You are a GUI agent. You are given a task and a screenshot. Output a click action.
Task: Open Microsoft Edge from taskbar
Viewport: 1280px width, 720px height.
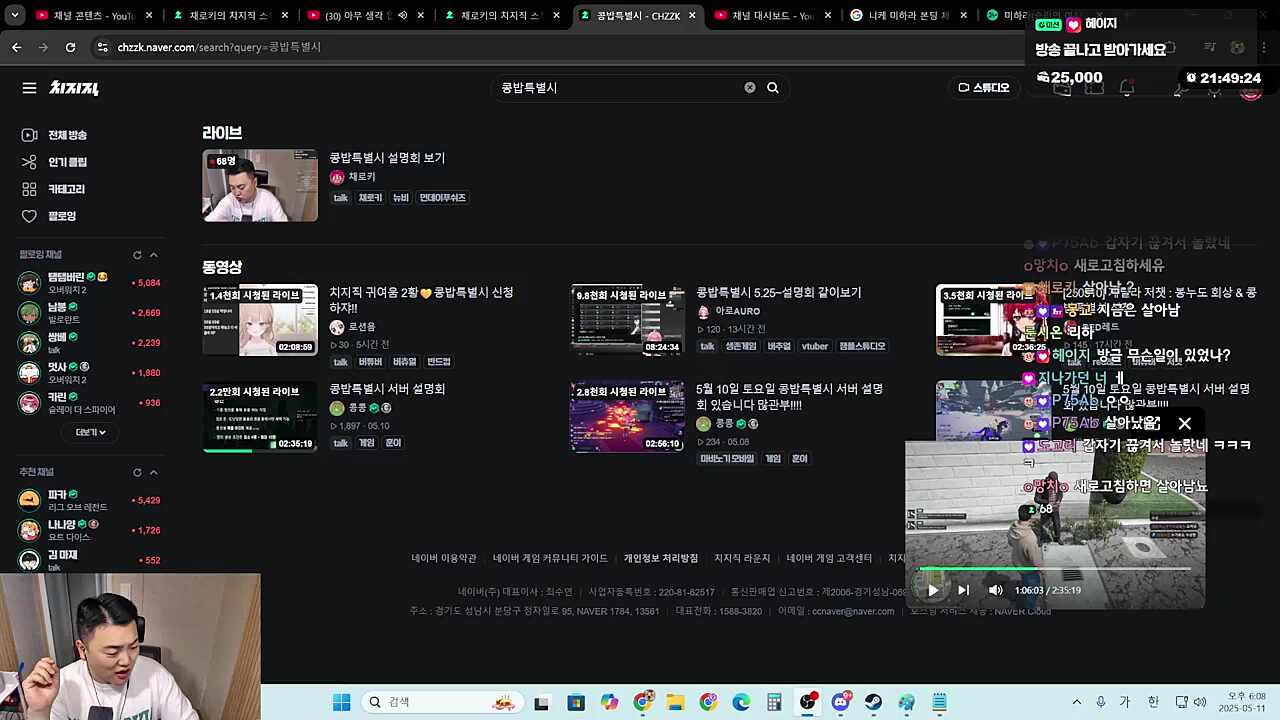click(741, 703)
